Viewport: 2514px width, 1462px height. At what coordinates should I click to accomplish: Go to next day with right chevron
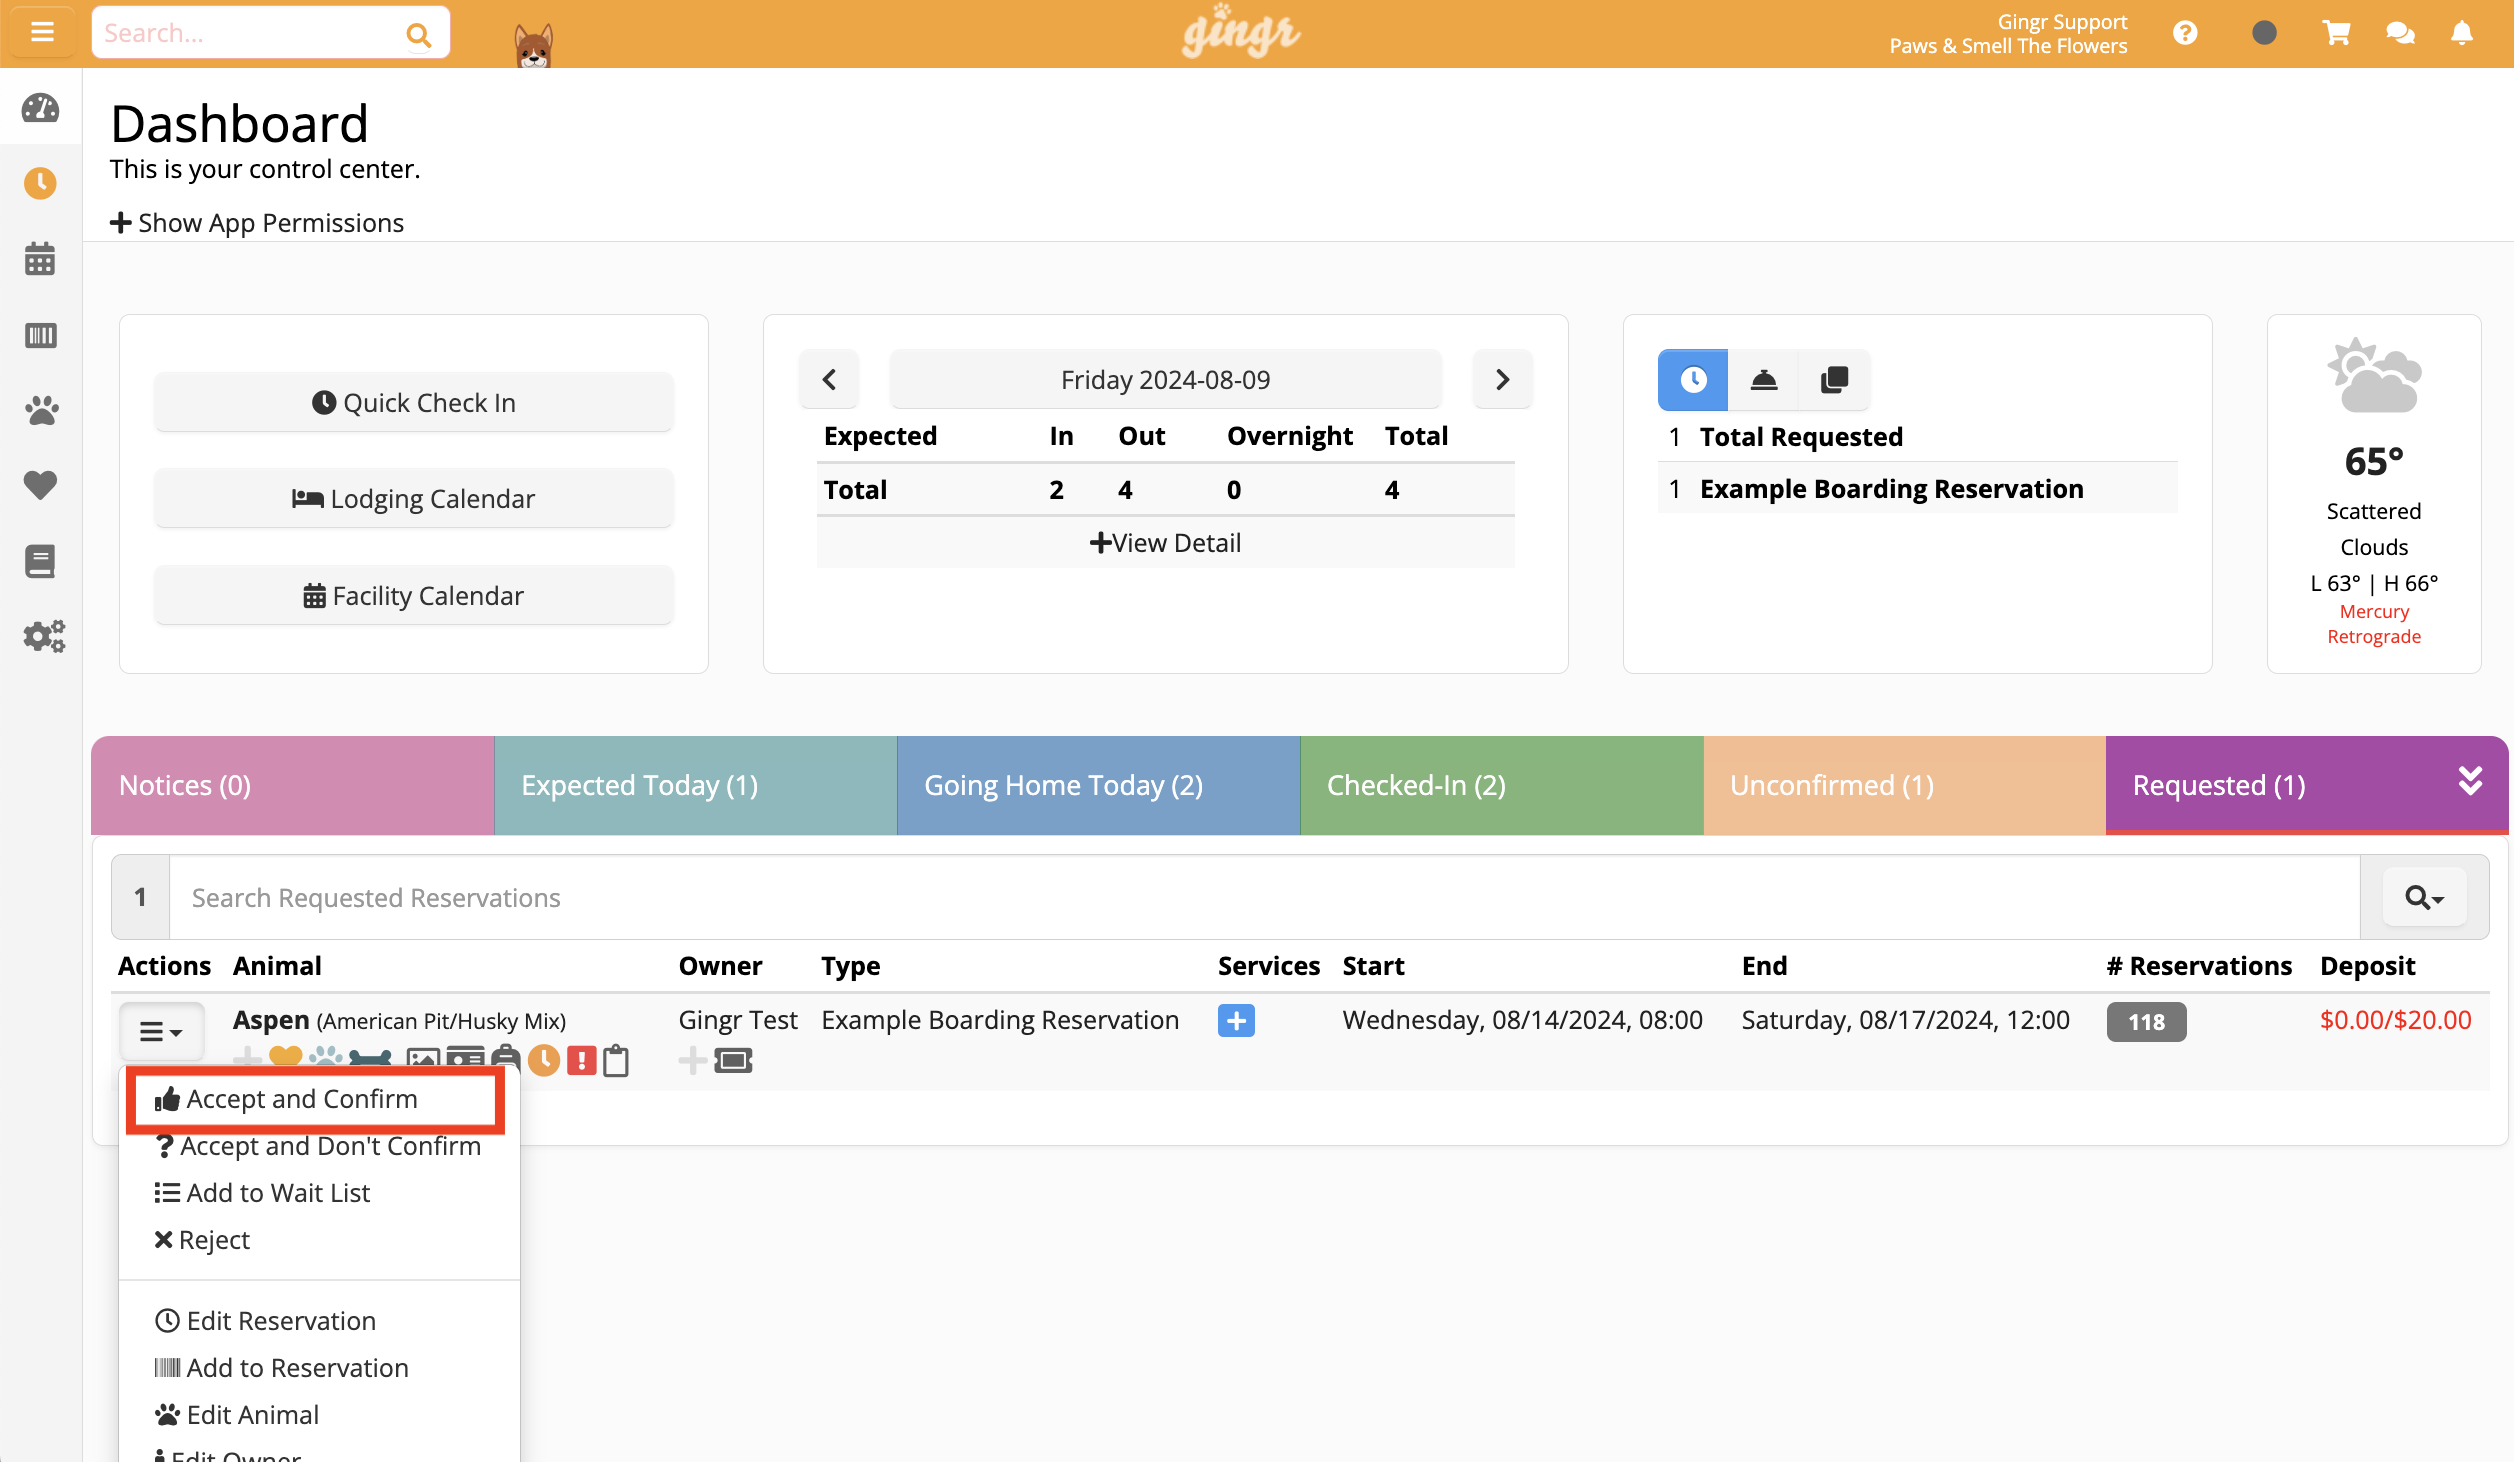(1502, 380)
